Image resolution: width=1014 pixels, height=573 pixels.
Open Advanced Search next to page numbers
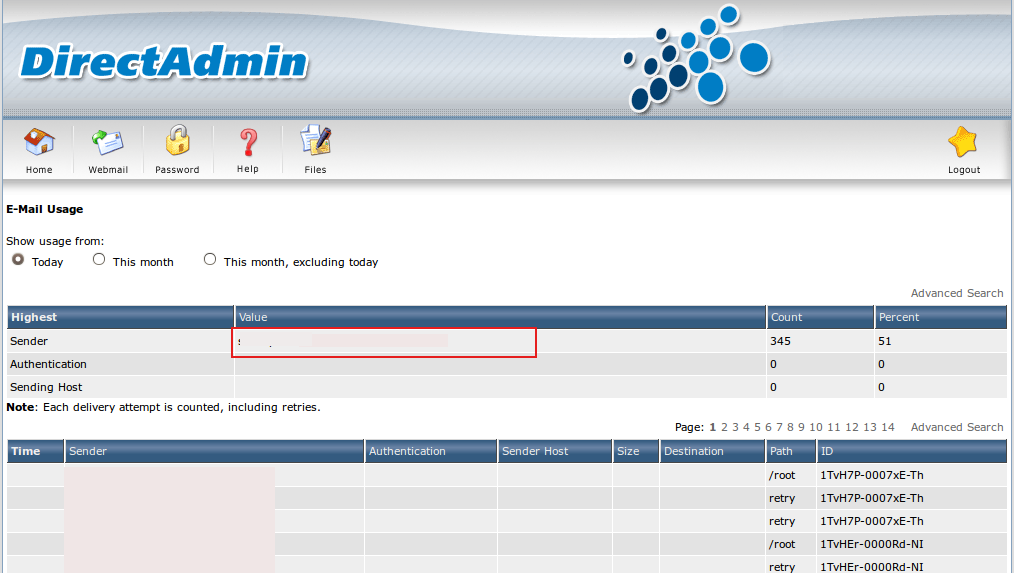coord(956,427)
